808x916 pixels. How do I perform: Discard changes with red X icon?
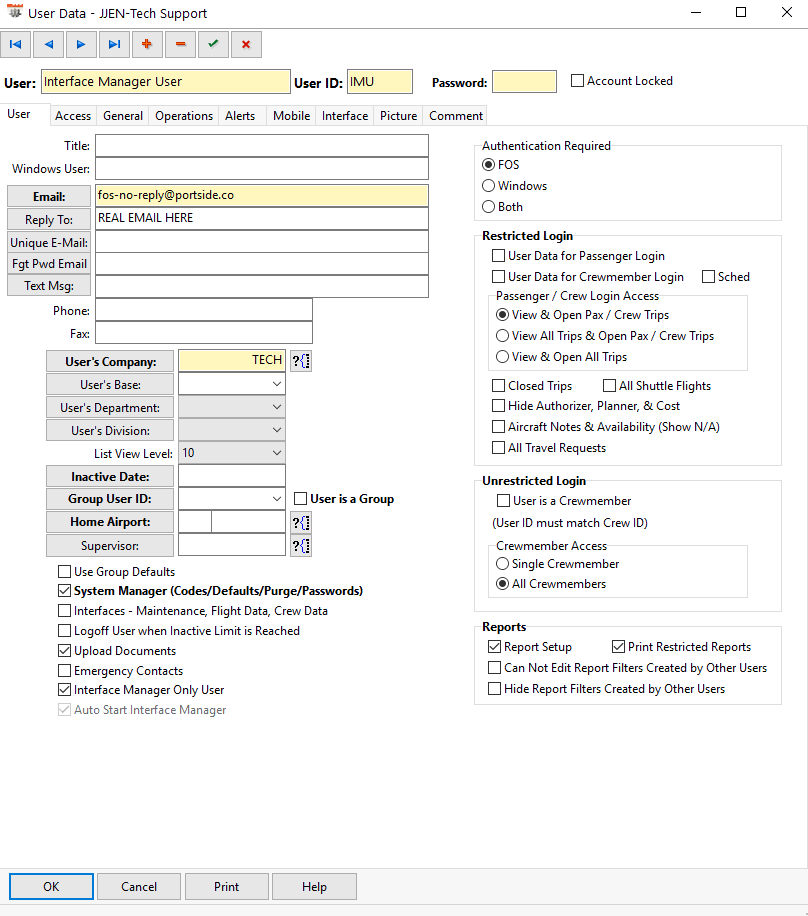246,44
